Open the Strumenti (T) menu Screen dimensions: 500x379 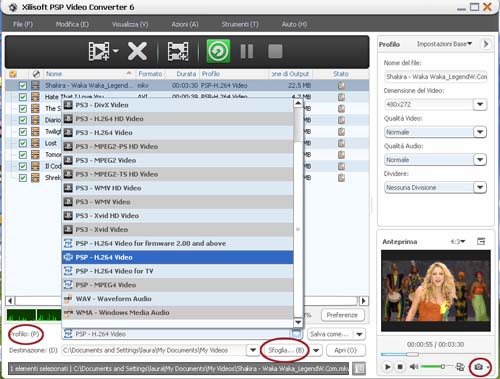[240, 24]
